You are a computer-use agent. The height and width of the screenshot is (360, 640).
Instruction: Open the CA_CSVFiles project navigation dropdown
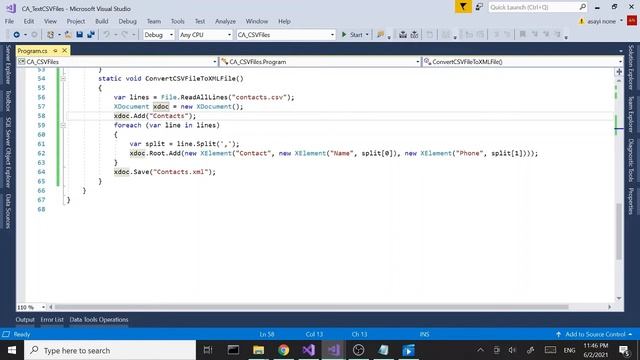pos(117,62)
